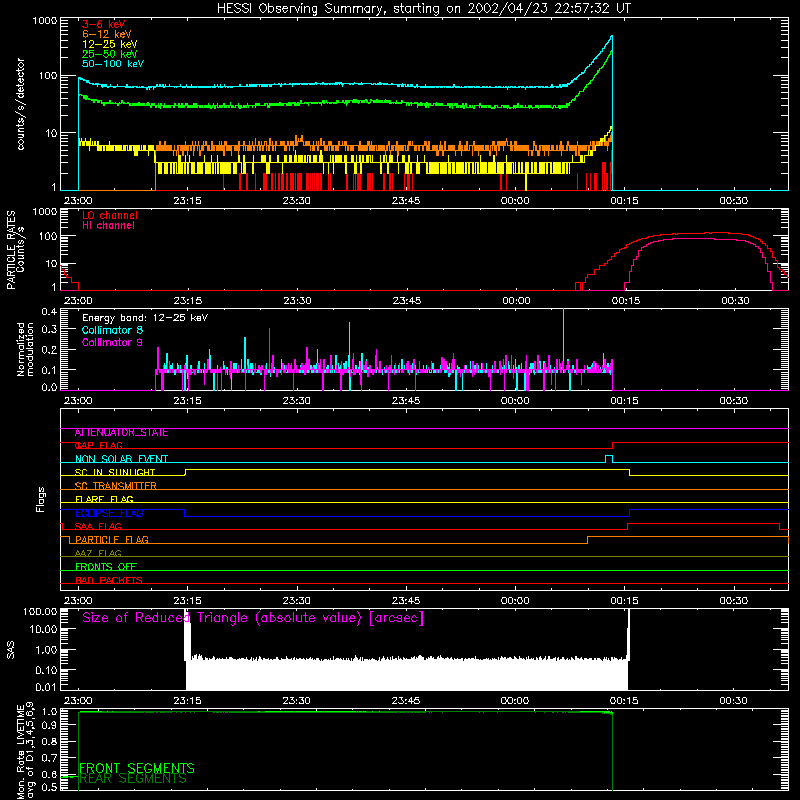
Task: Click the 0.3 tick on modulation axis
Action: click(49, 330)
